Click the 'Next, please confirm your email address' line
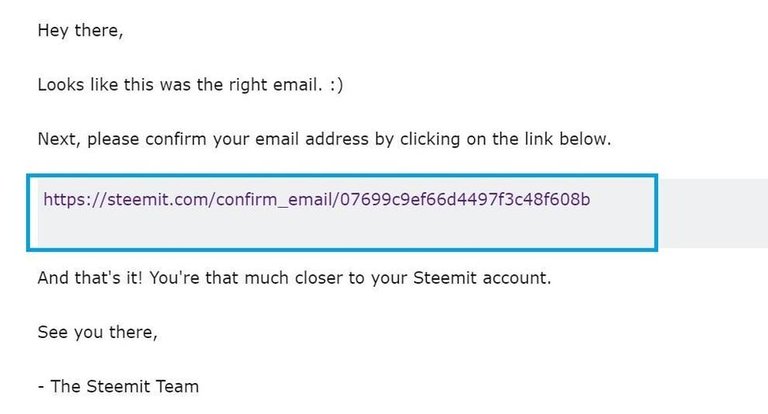Screen dimensions: 768x414 point(324,139)
